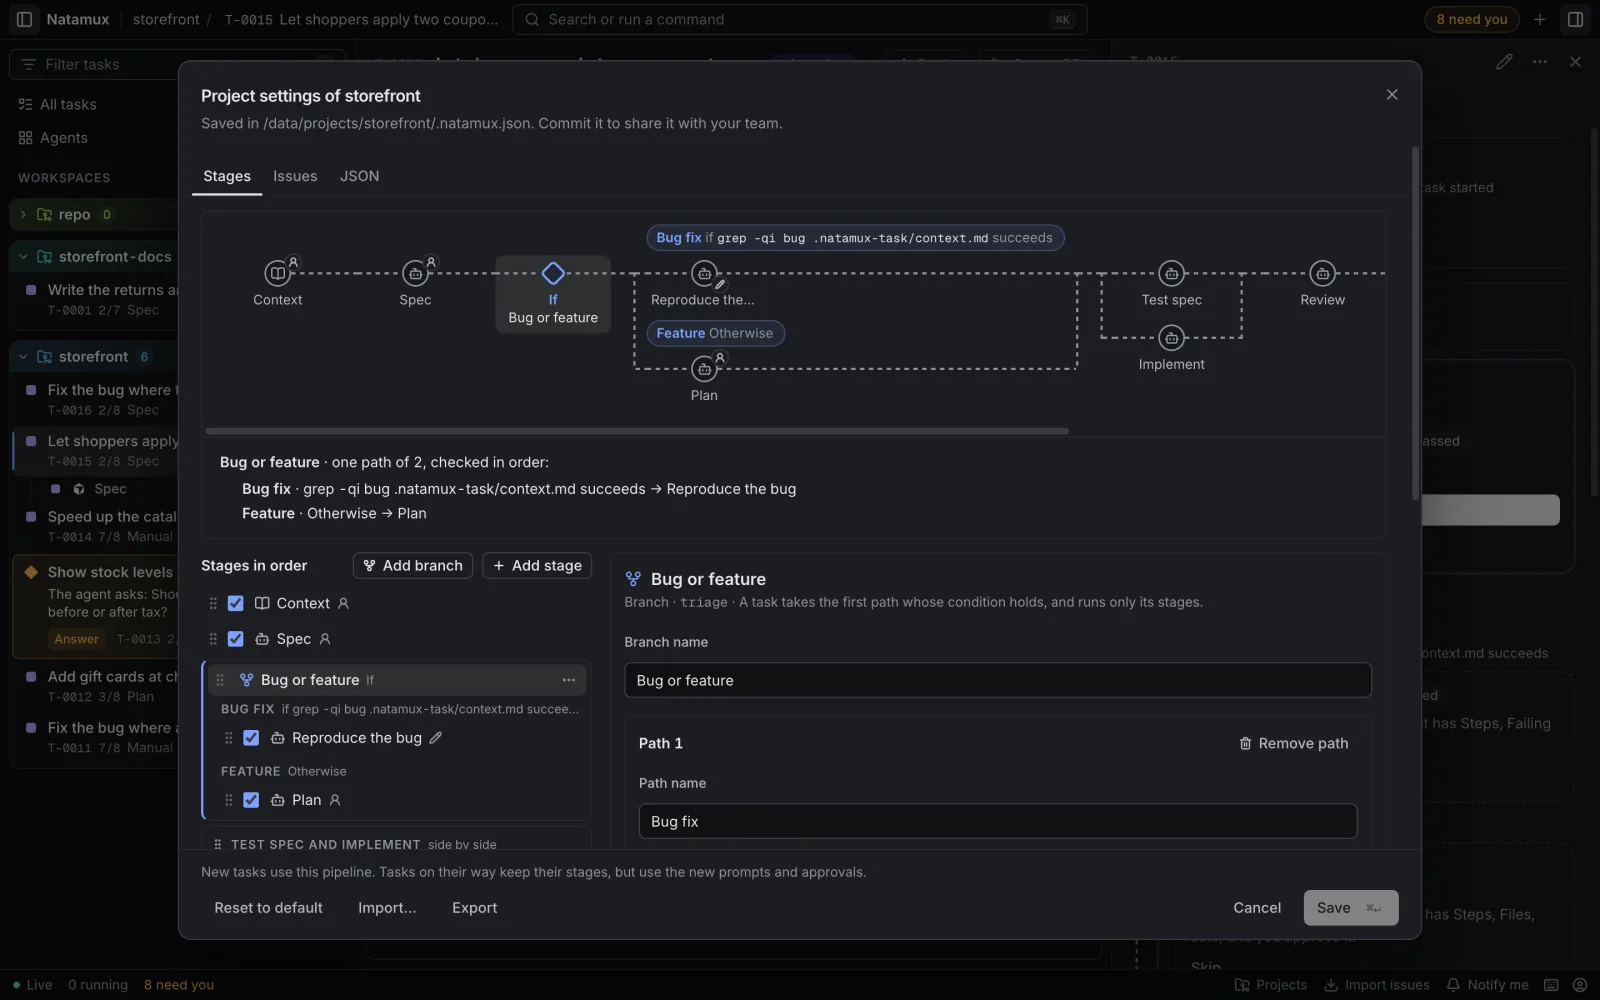Click Import issues in status bar

1376,985
